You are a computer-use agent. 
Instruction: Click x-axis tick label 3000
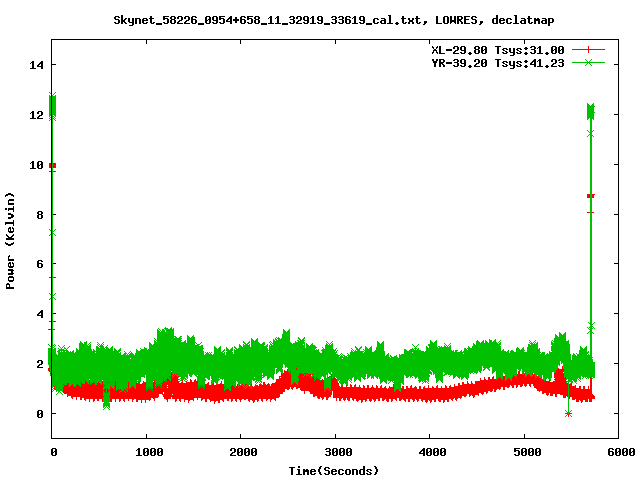pos(338,452)
